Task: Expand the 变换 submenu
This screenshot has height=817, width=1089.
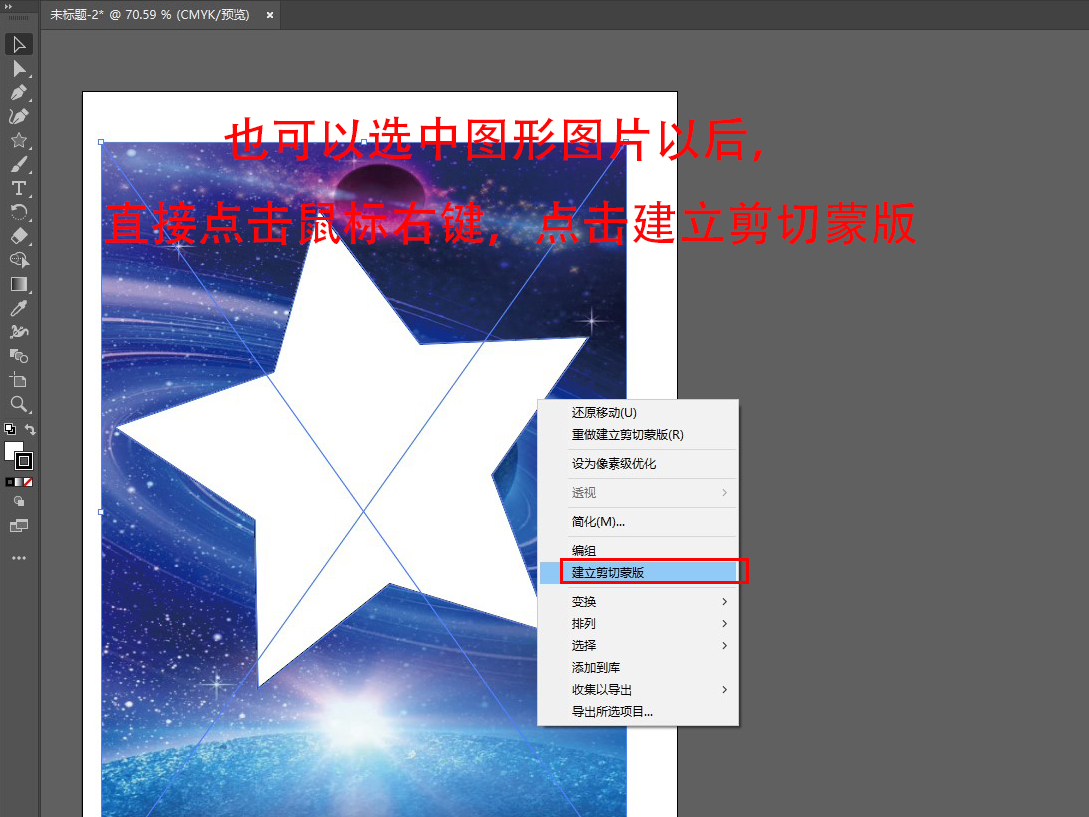Action: click(x=649, y=602)
